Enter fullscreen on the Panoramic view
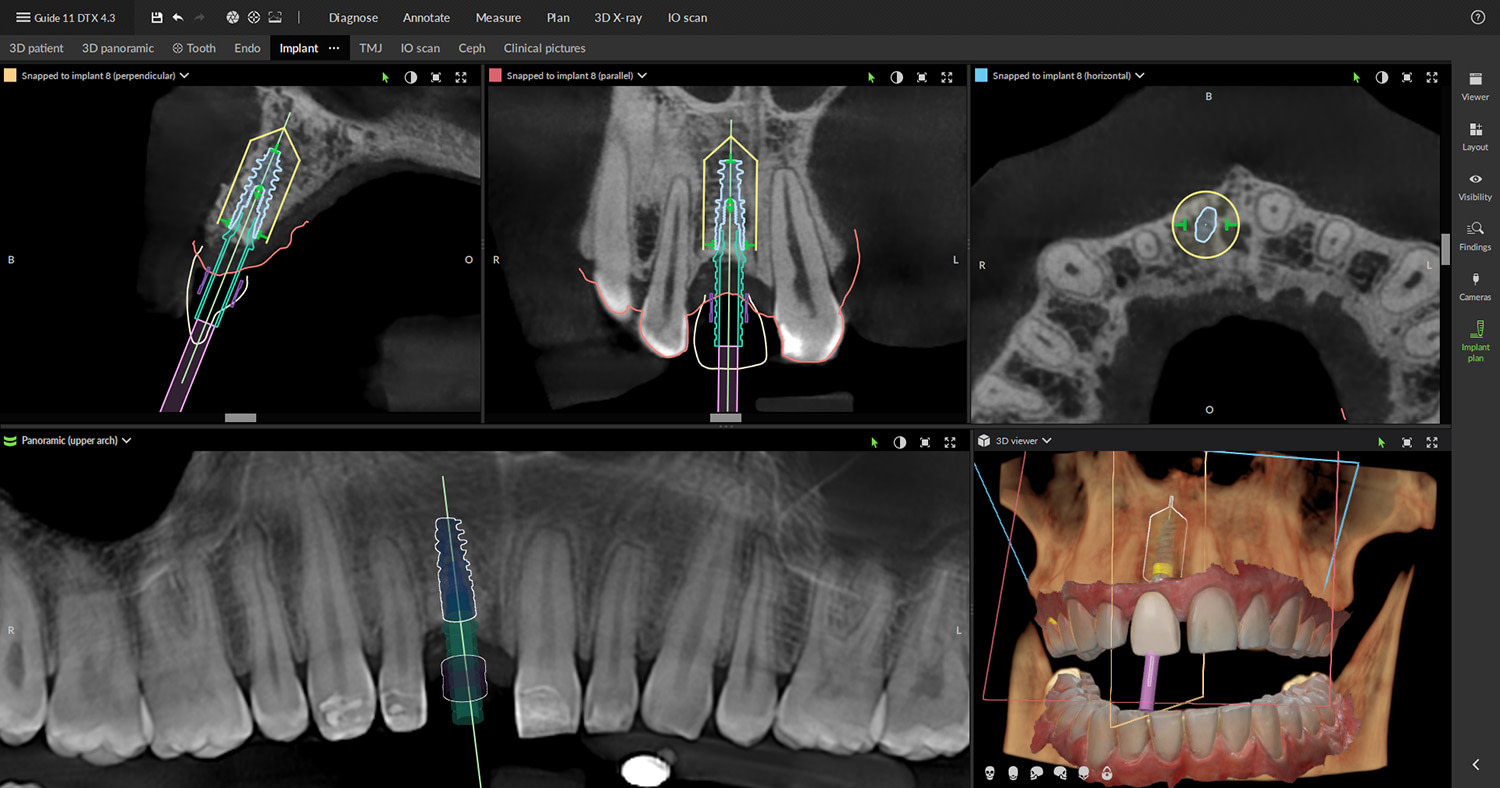Image resolution: width=1500 pixels, height=788 pixels. point(949,441)
